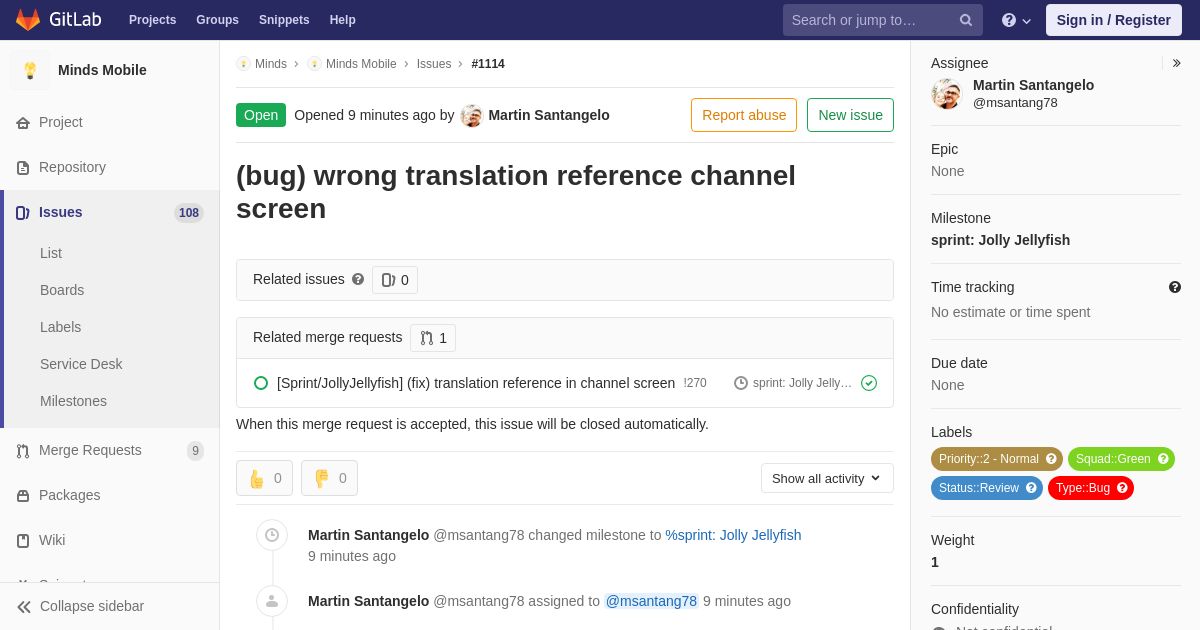Click the milestone change clock icon in activity

click(272, 535)
